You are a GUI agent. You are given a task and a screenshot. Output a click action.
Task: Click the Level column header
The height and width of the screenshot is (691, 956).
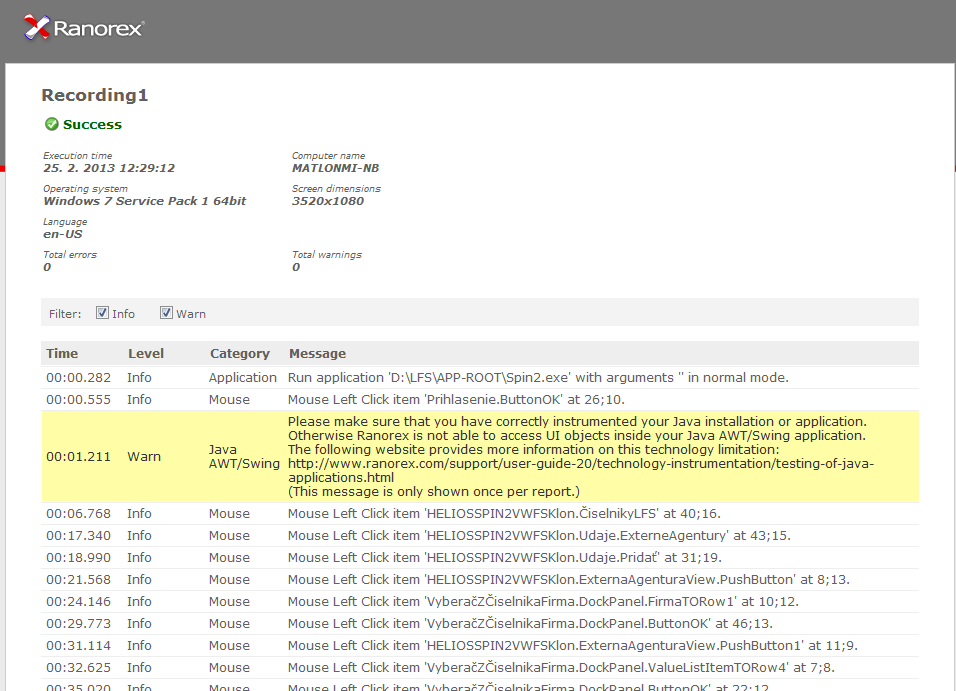[x=146, y=354]
